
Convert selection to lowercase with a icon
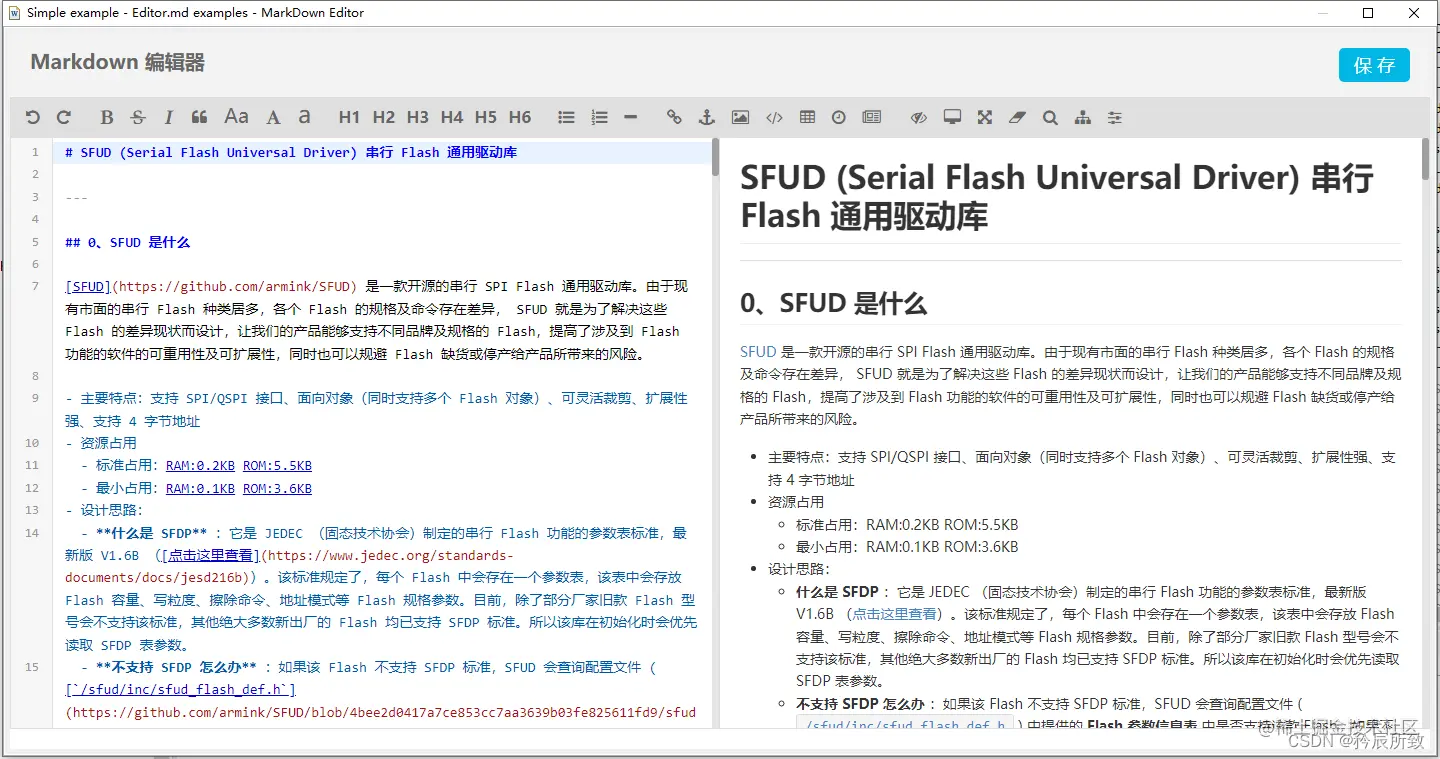pyautogui.click(x=304, y=117)
